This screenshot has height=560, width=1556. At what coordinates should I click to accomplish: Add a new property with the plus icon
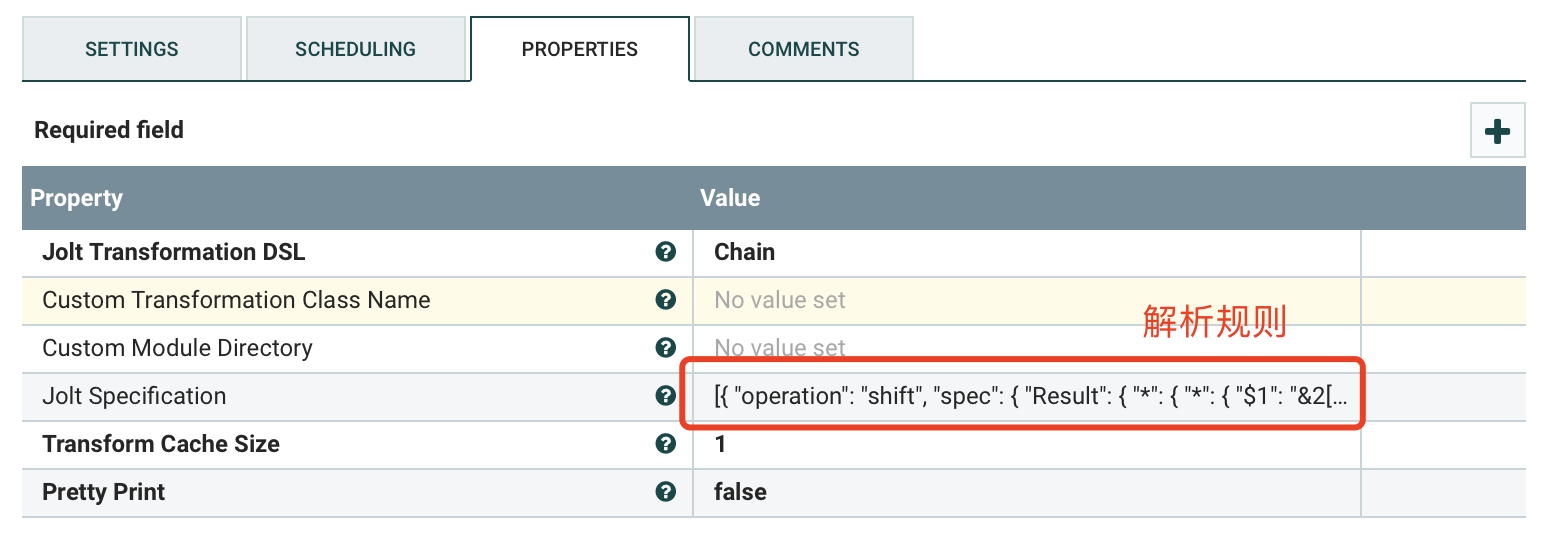tap(1497, 130)
